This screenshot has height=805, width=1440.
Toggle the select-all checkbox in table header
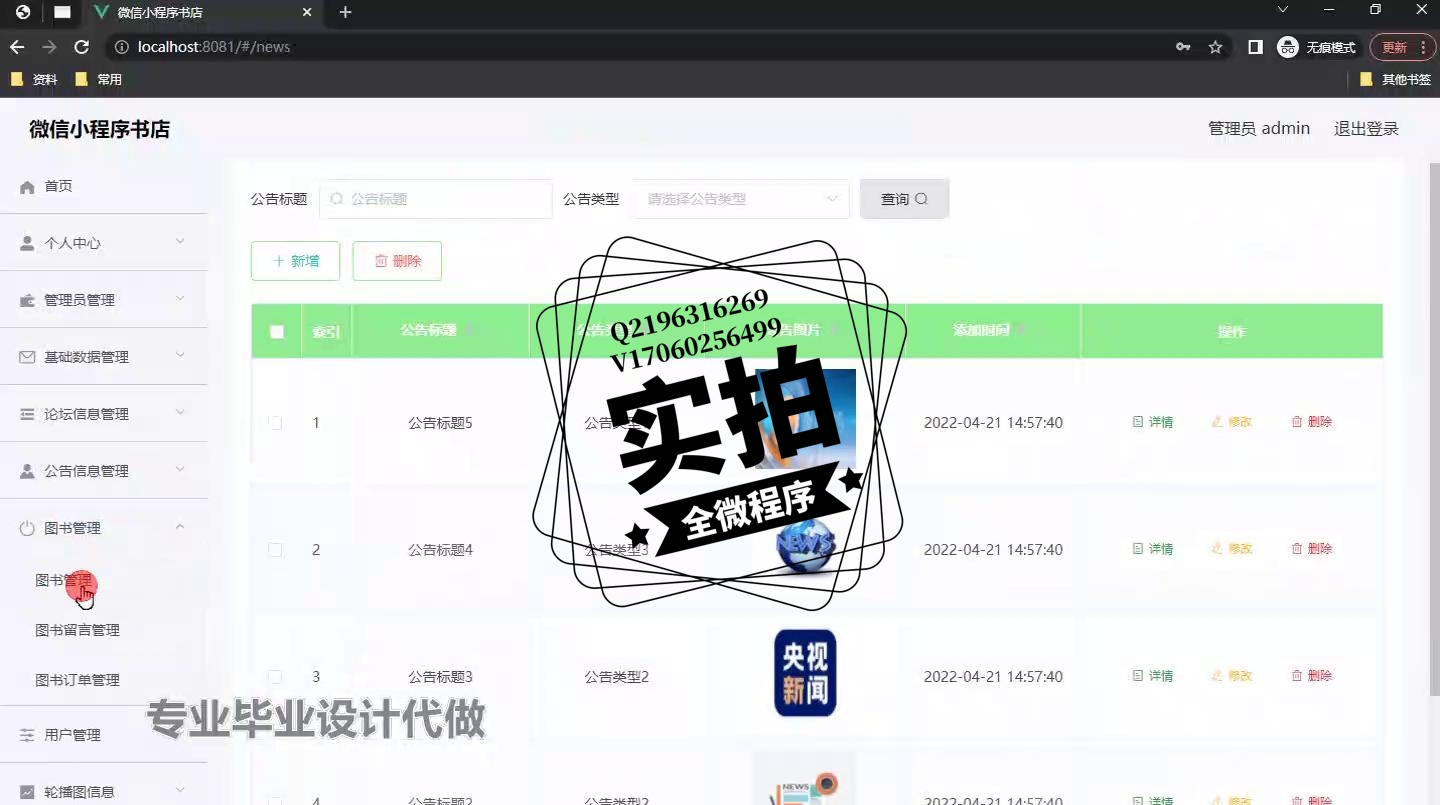coord(277,332)
